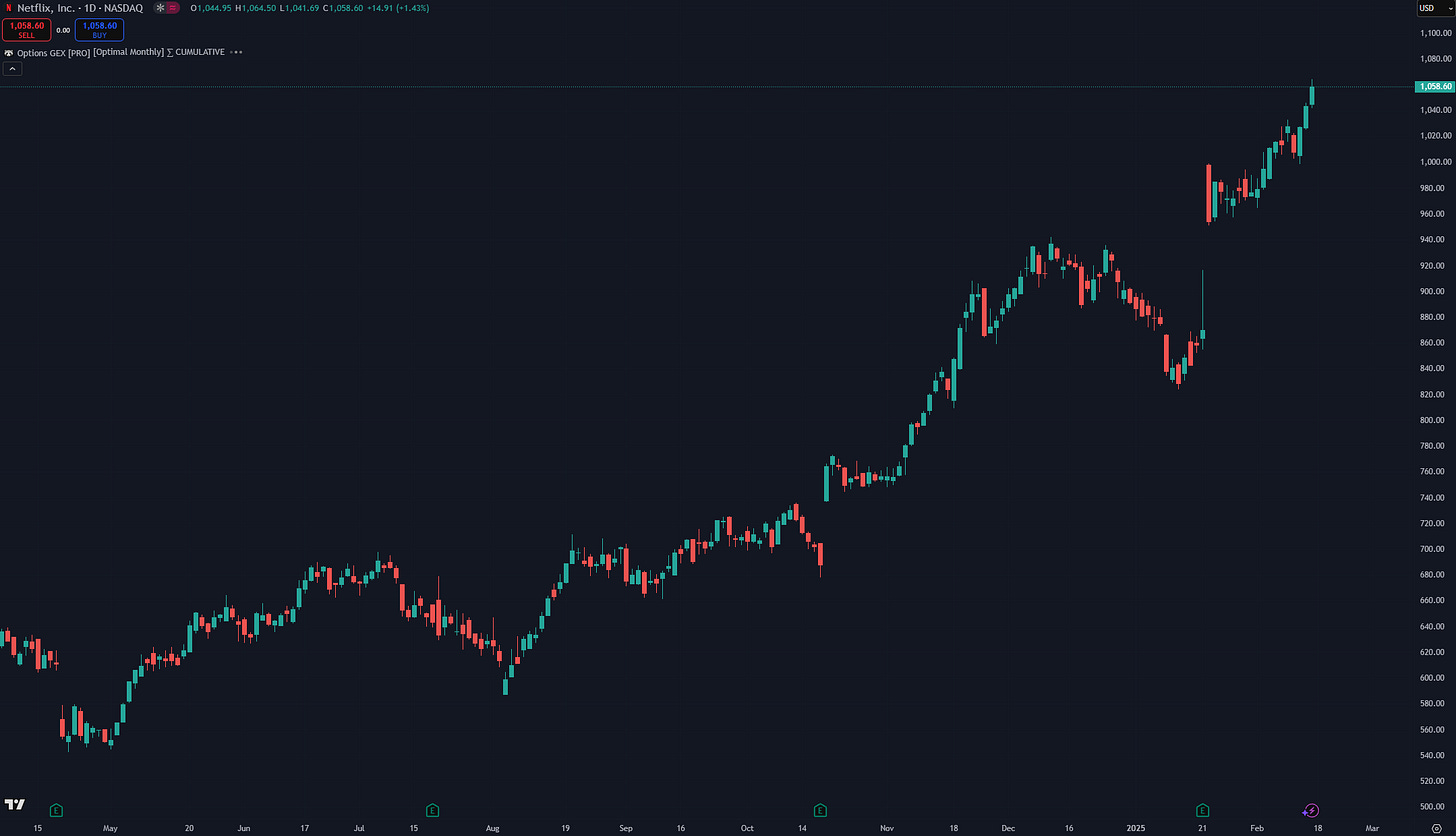Click the Netflix logo icon beside the symbol name
This screenshot has height=836, width=1456.
9,8
